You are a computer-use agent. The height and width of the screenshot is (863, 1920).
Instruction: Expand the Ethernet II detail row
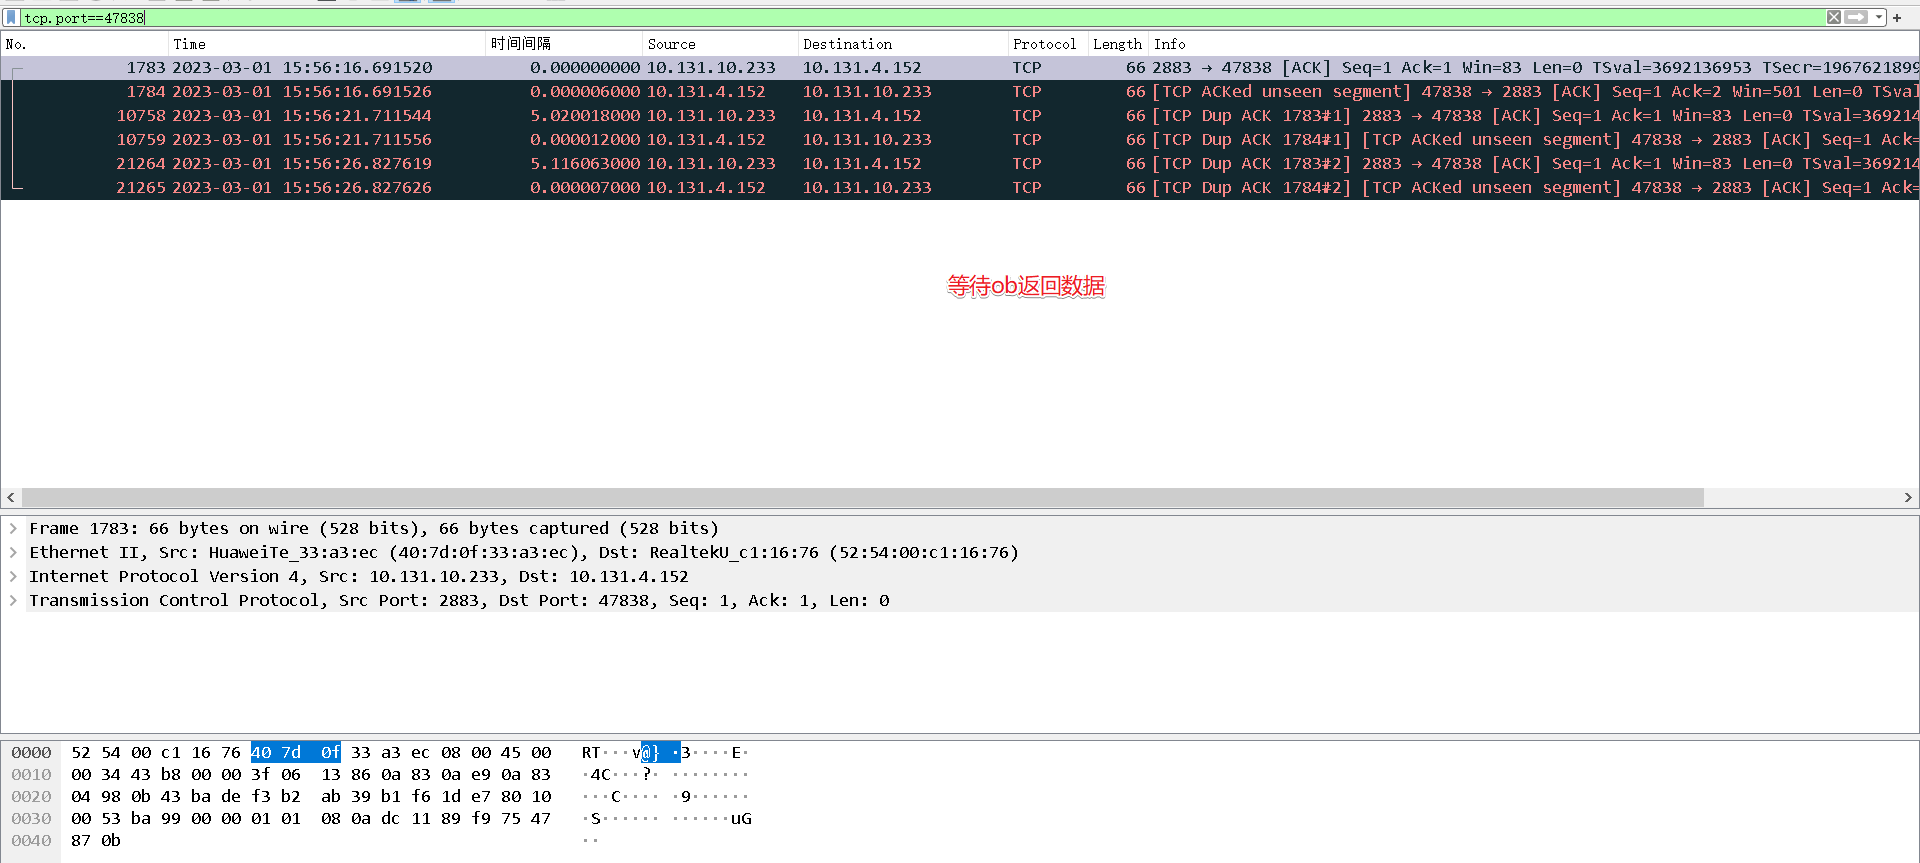click(x=13, y=552)
